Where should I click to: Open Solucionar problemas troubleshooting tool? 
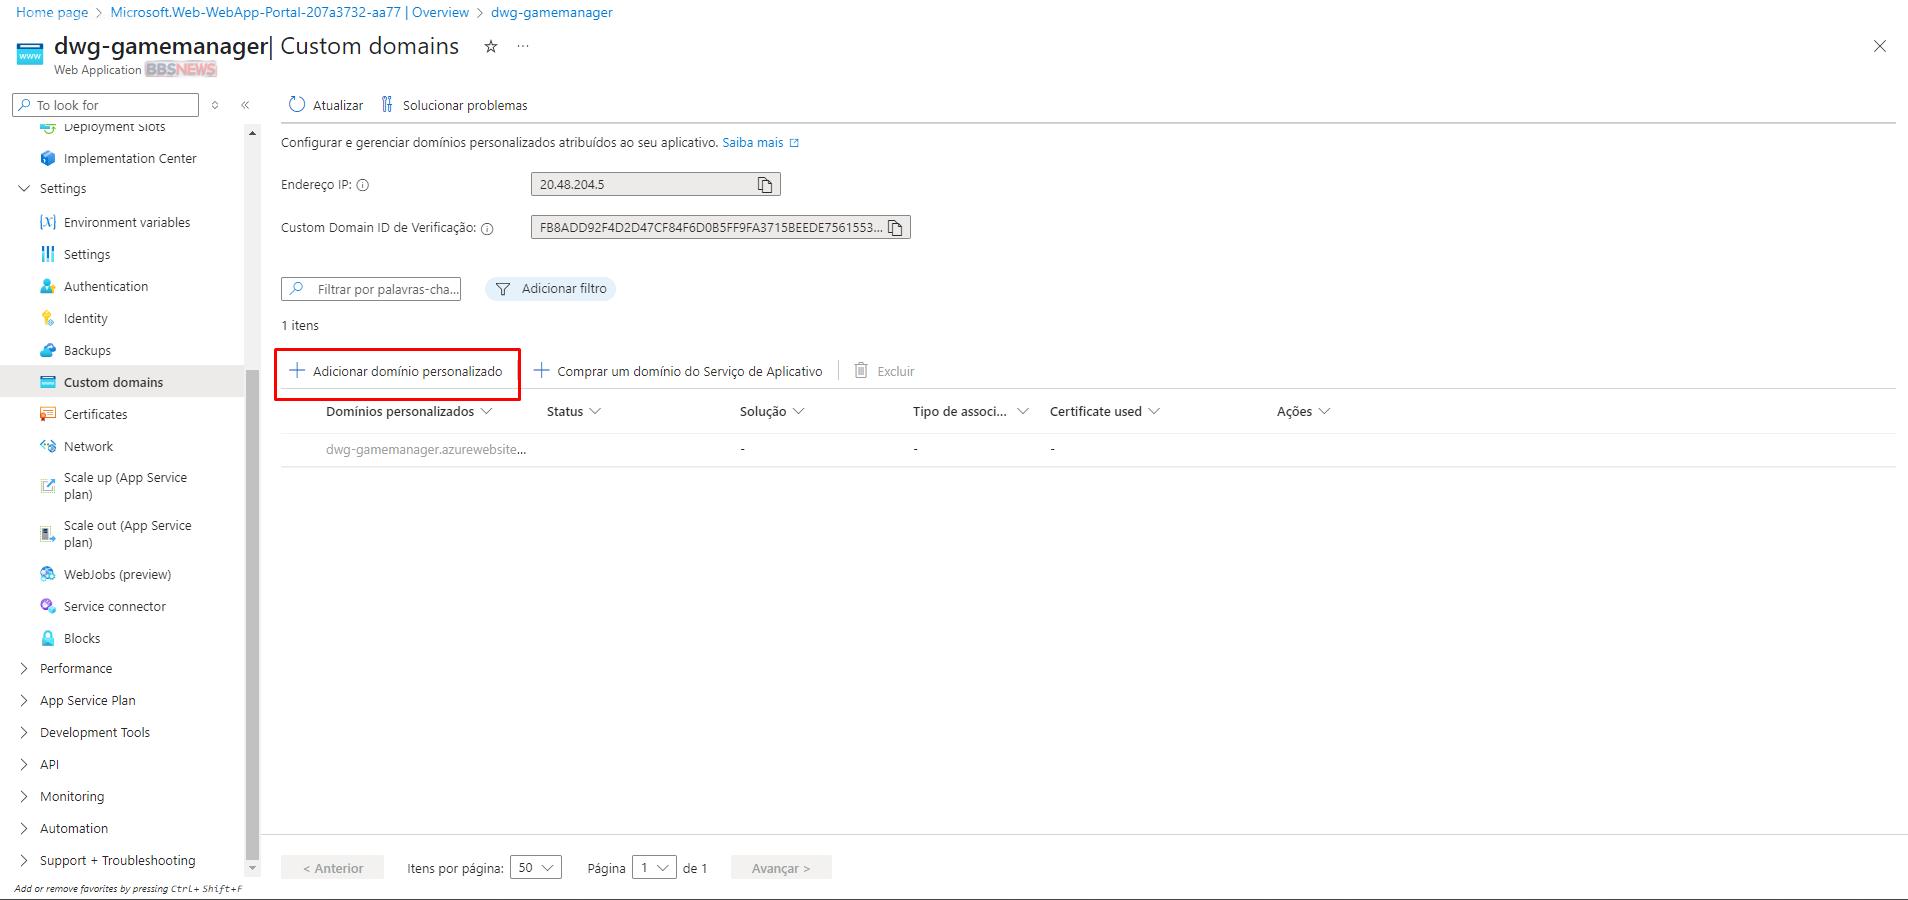pyautogui.click(x=455, y=105)
